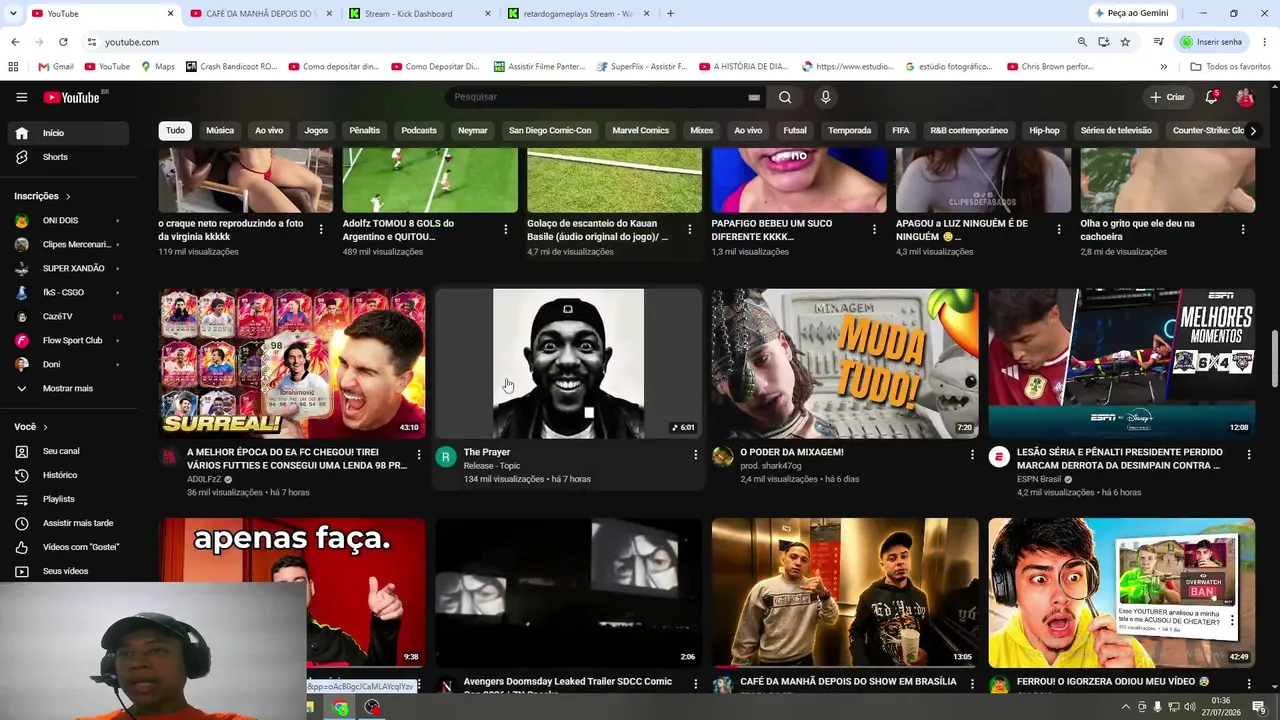Select the Hip-hop filter chip
Image resolution: width=1280 pixels, height=720 pixels.
tap(1044, 131)
